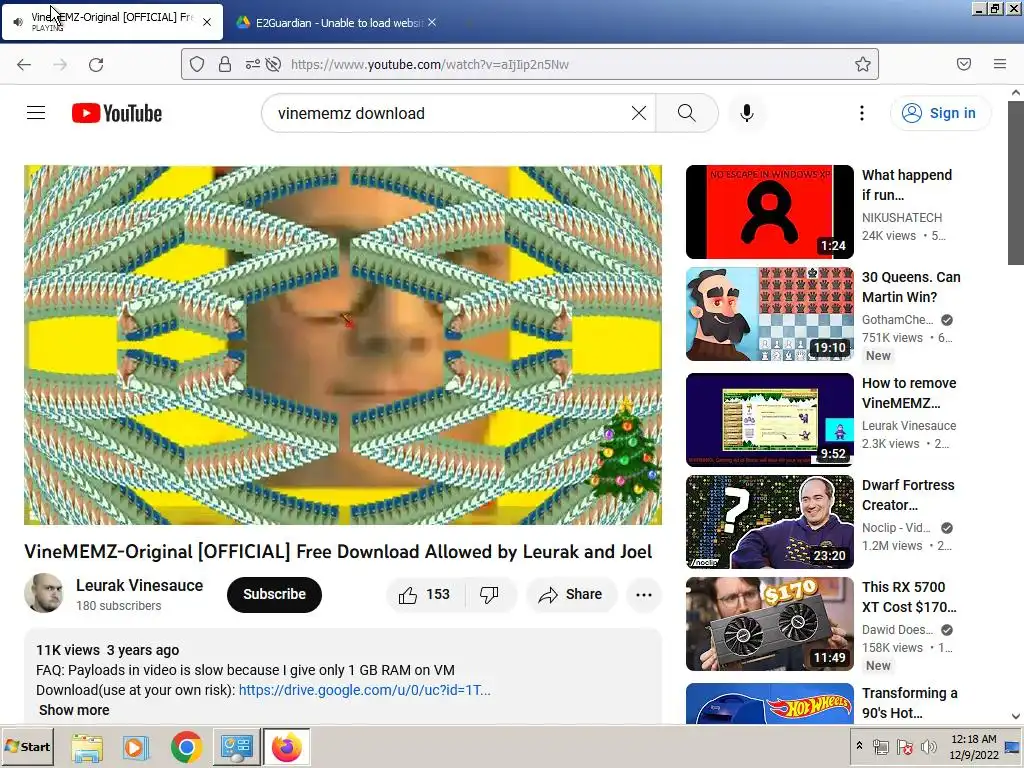Click the browser forward arrow

pos(60,64)
